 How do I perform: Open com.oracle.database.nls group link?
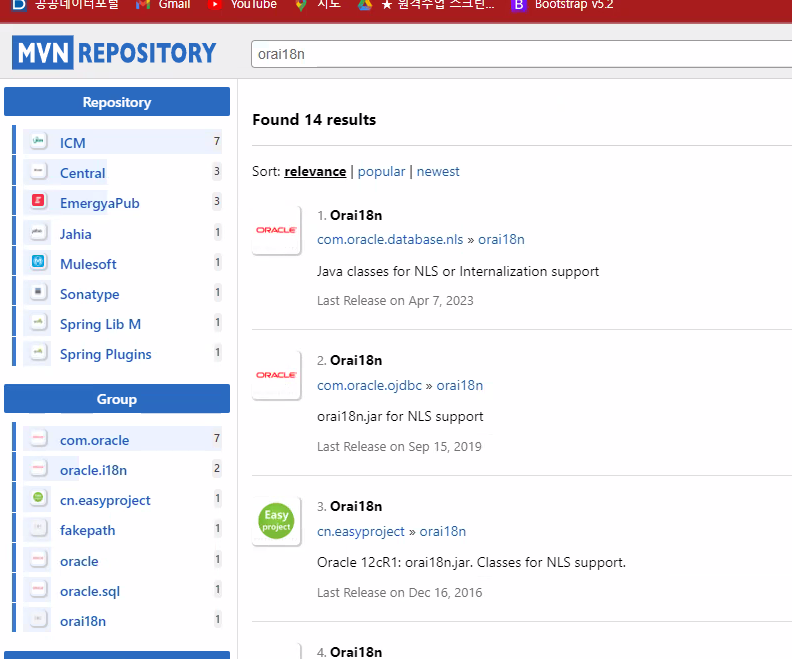(x=390, y=239)
